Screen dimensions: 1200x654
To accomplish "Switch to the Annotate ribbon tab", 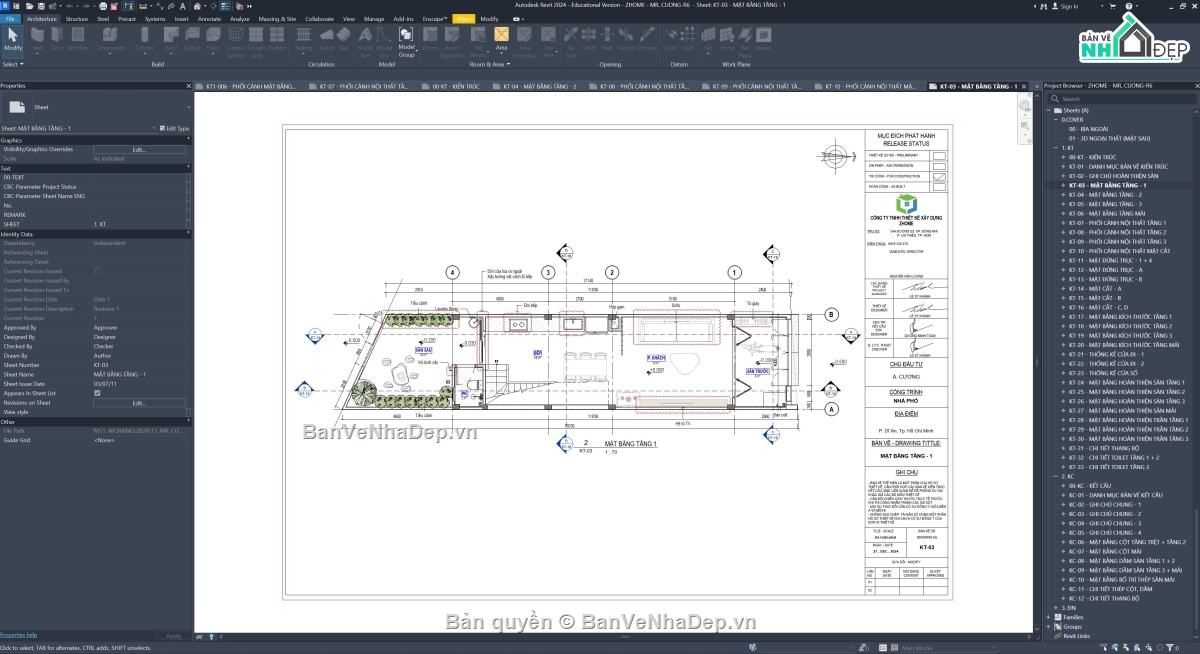I will (x=209, y=19).
